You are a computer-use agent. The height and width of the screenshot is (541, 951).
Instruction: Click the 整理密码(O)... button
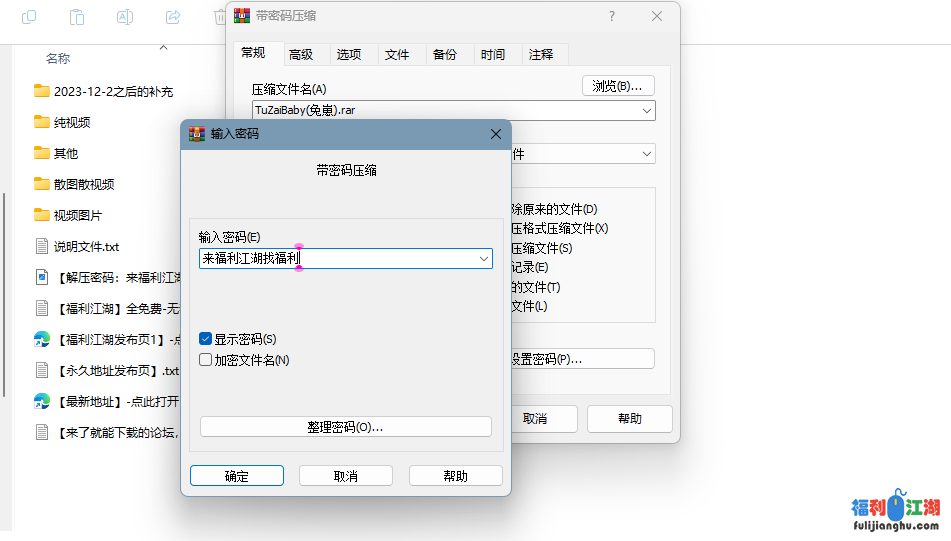(345, 427)
